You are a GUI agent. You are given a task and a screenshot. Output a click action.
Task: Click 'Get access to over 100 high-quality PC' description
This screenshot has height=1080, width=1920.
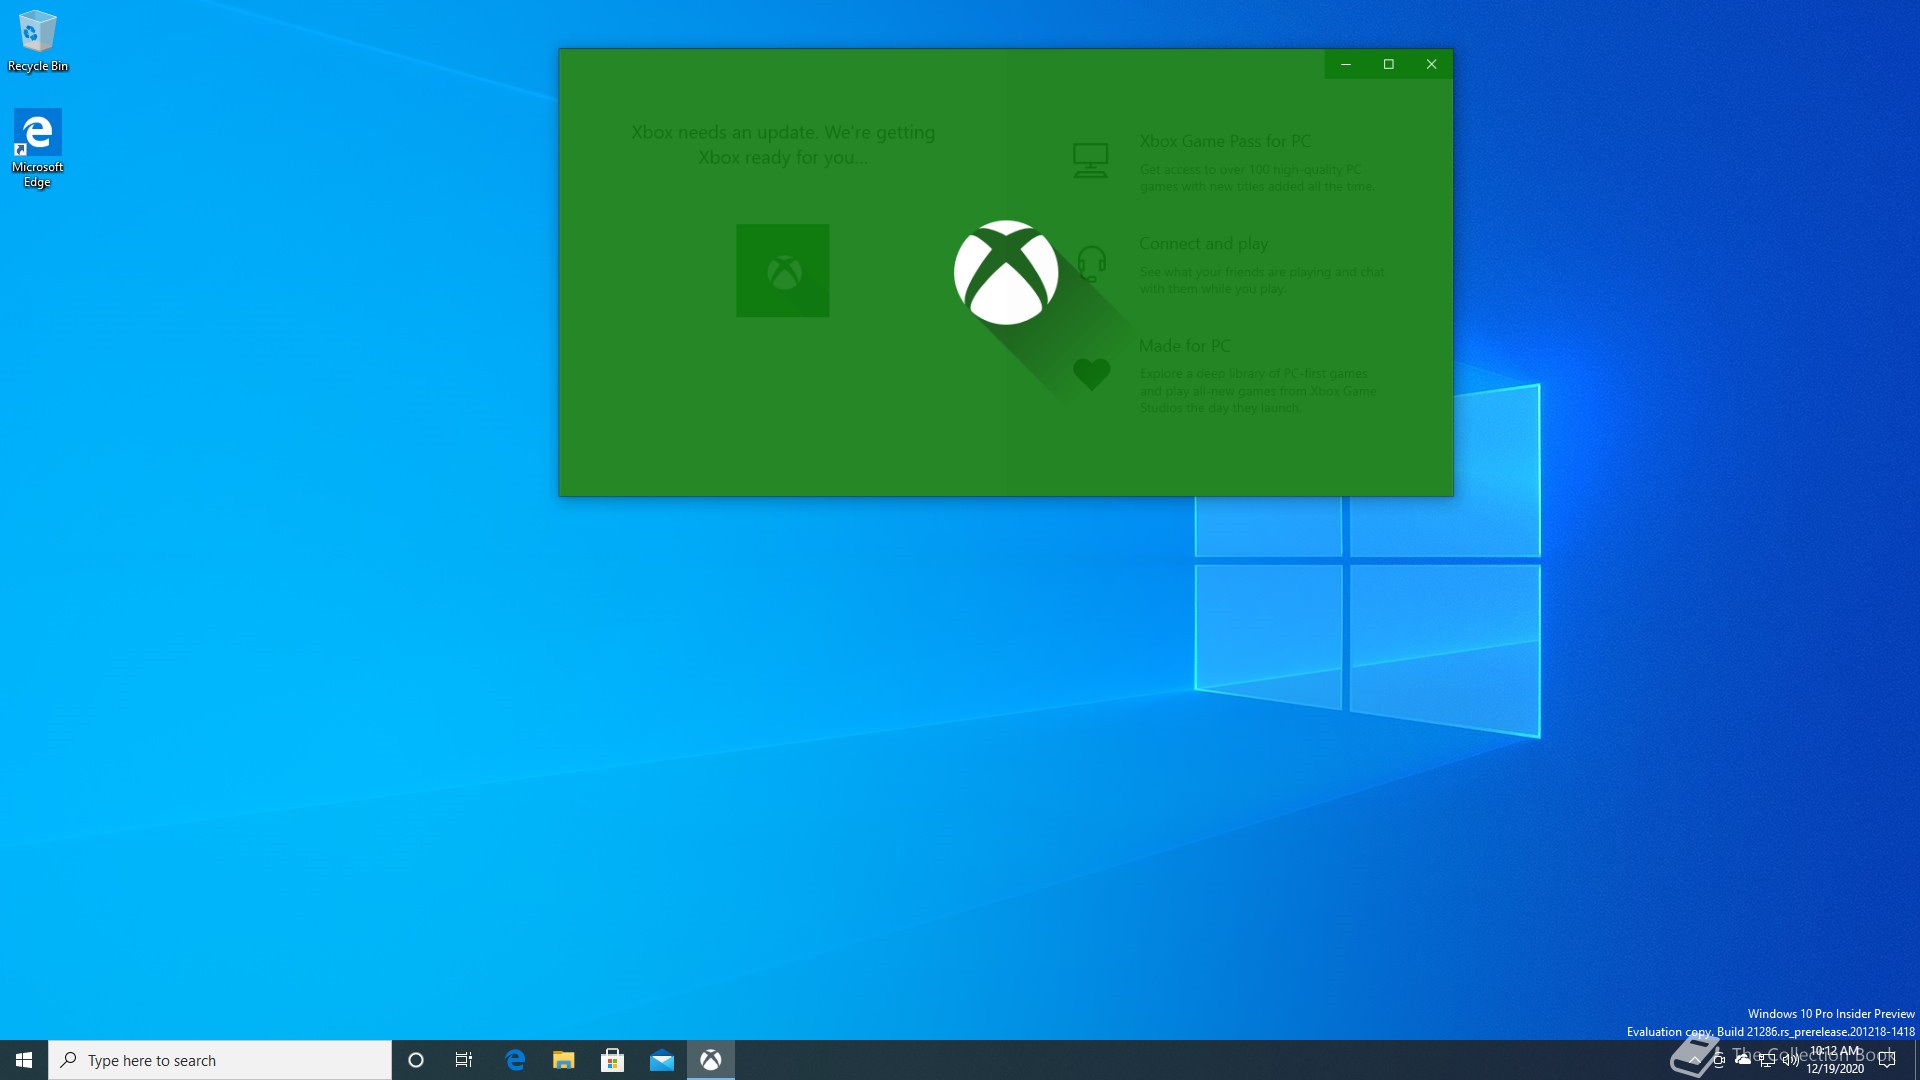(1257, 178)
